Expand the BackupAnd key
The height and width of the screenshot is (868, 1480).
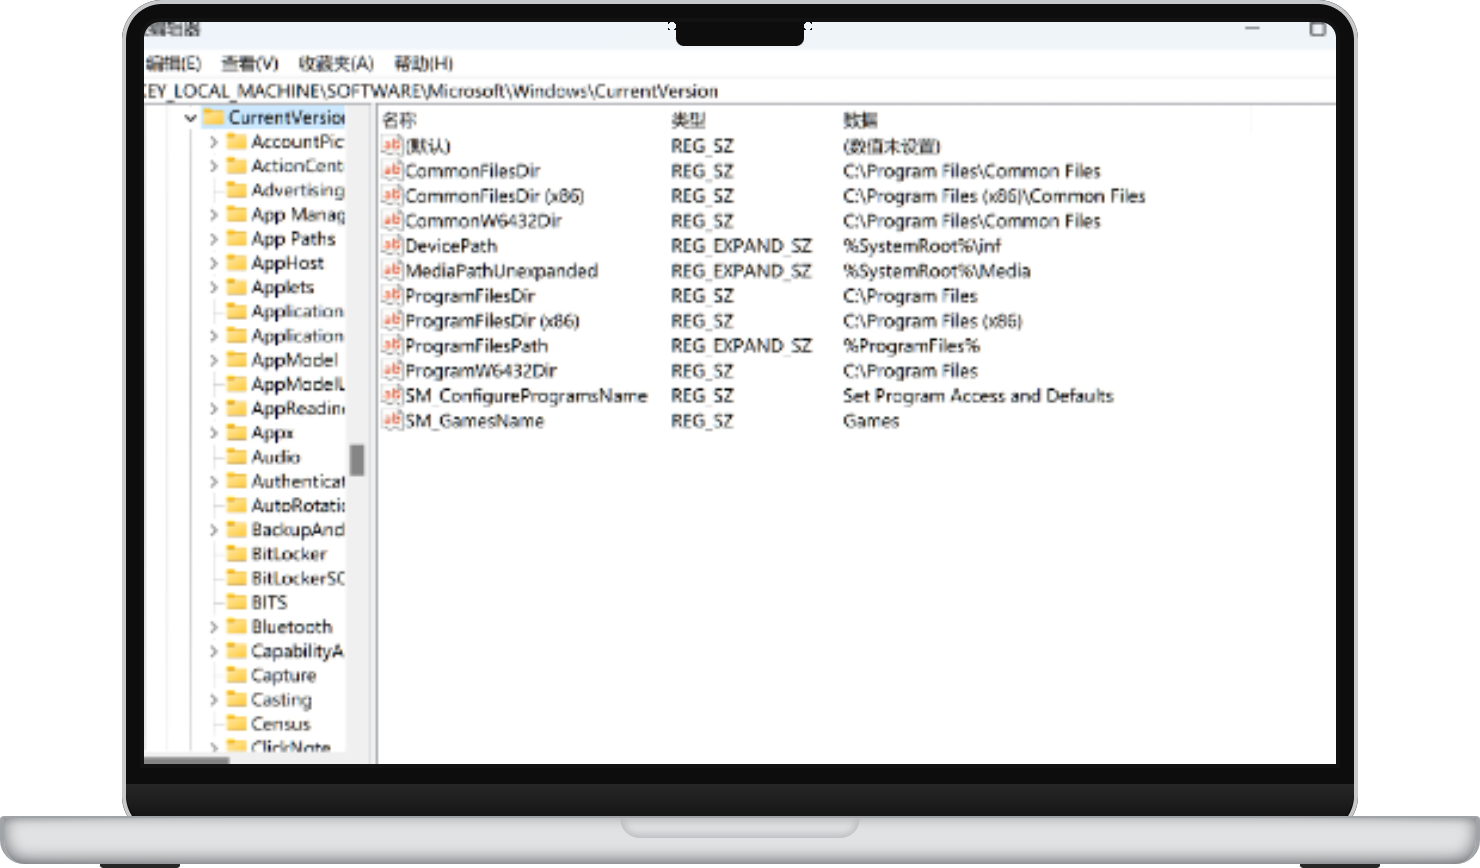(213, 530)
